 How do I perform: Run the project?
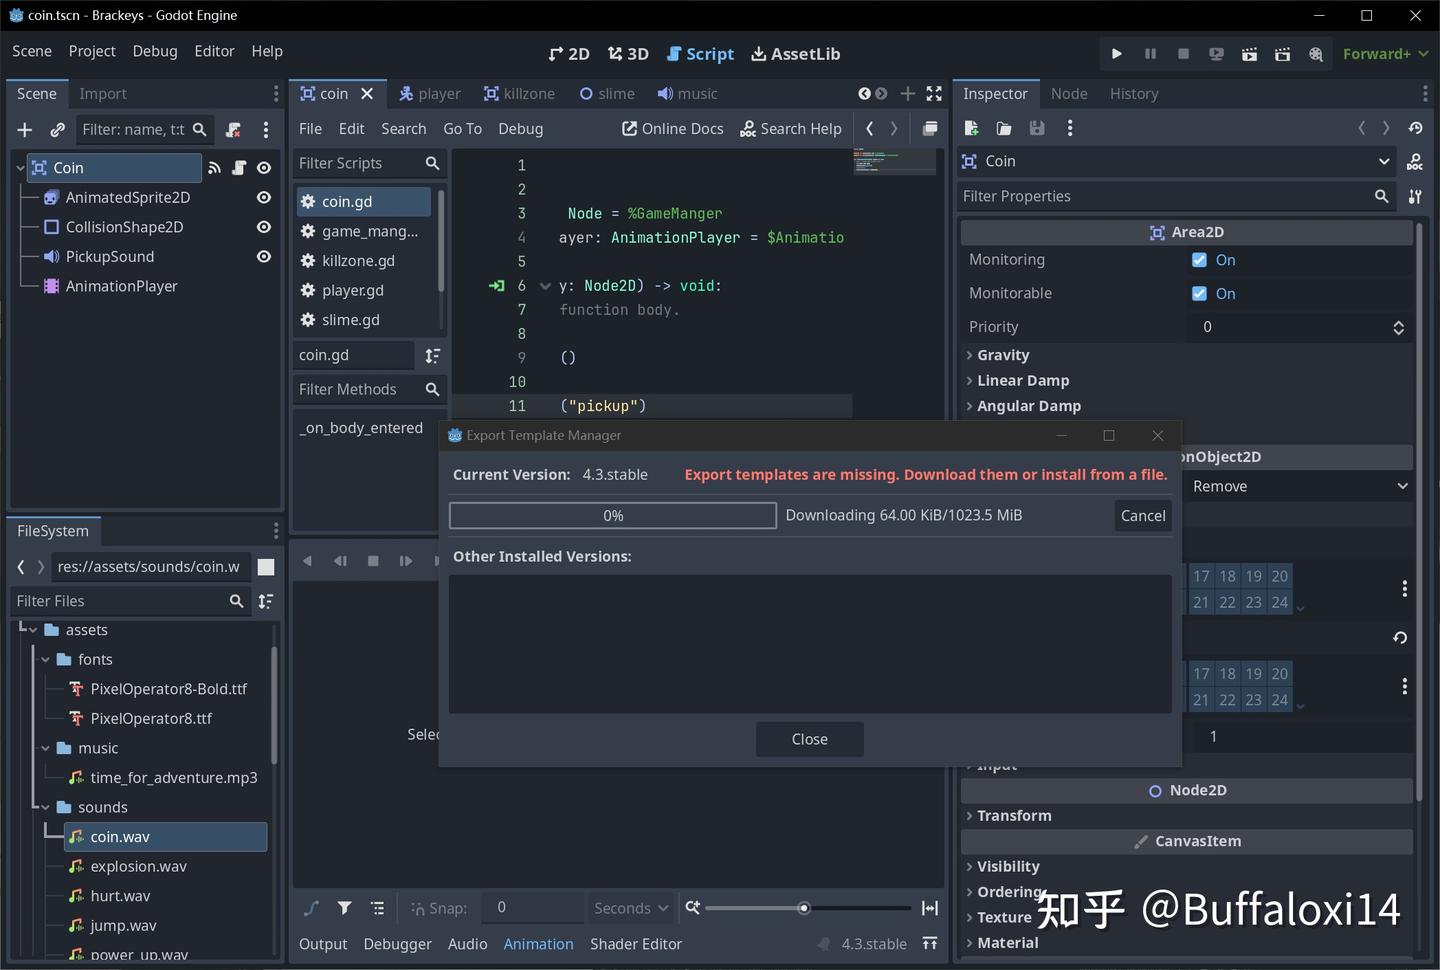point(1116,54)
